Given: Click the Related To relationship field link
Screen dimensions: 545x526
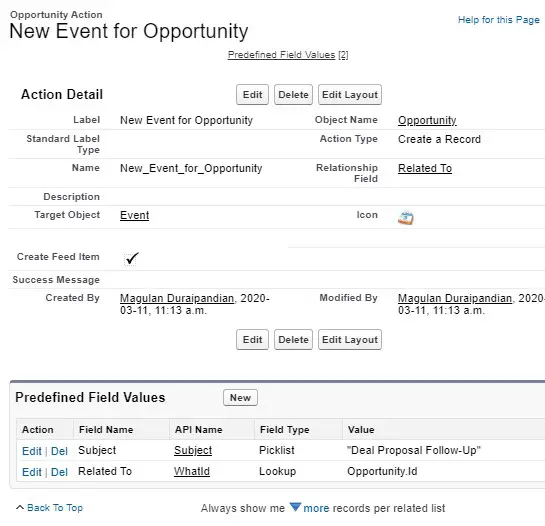Looking at the screenshot, I should 425,168.
